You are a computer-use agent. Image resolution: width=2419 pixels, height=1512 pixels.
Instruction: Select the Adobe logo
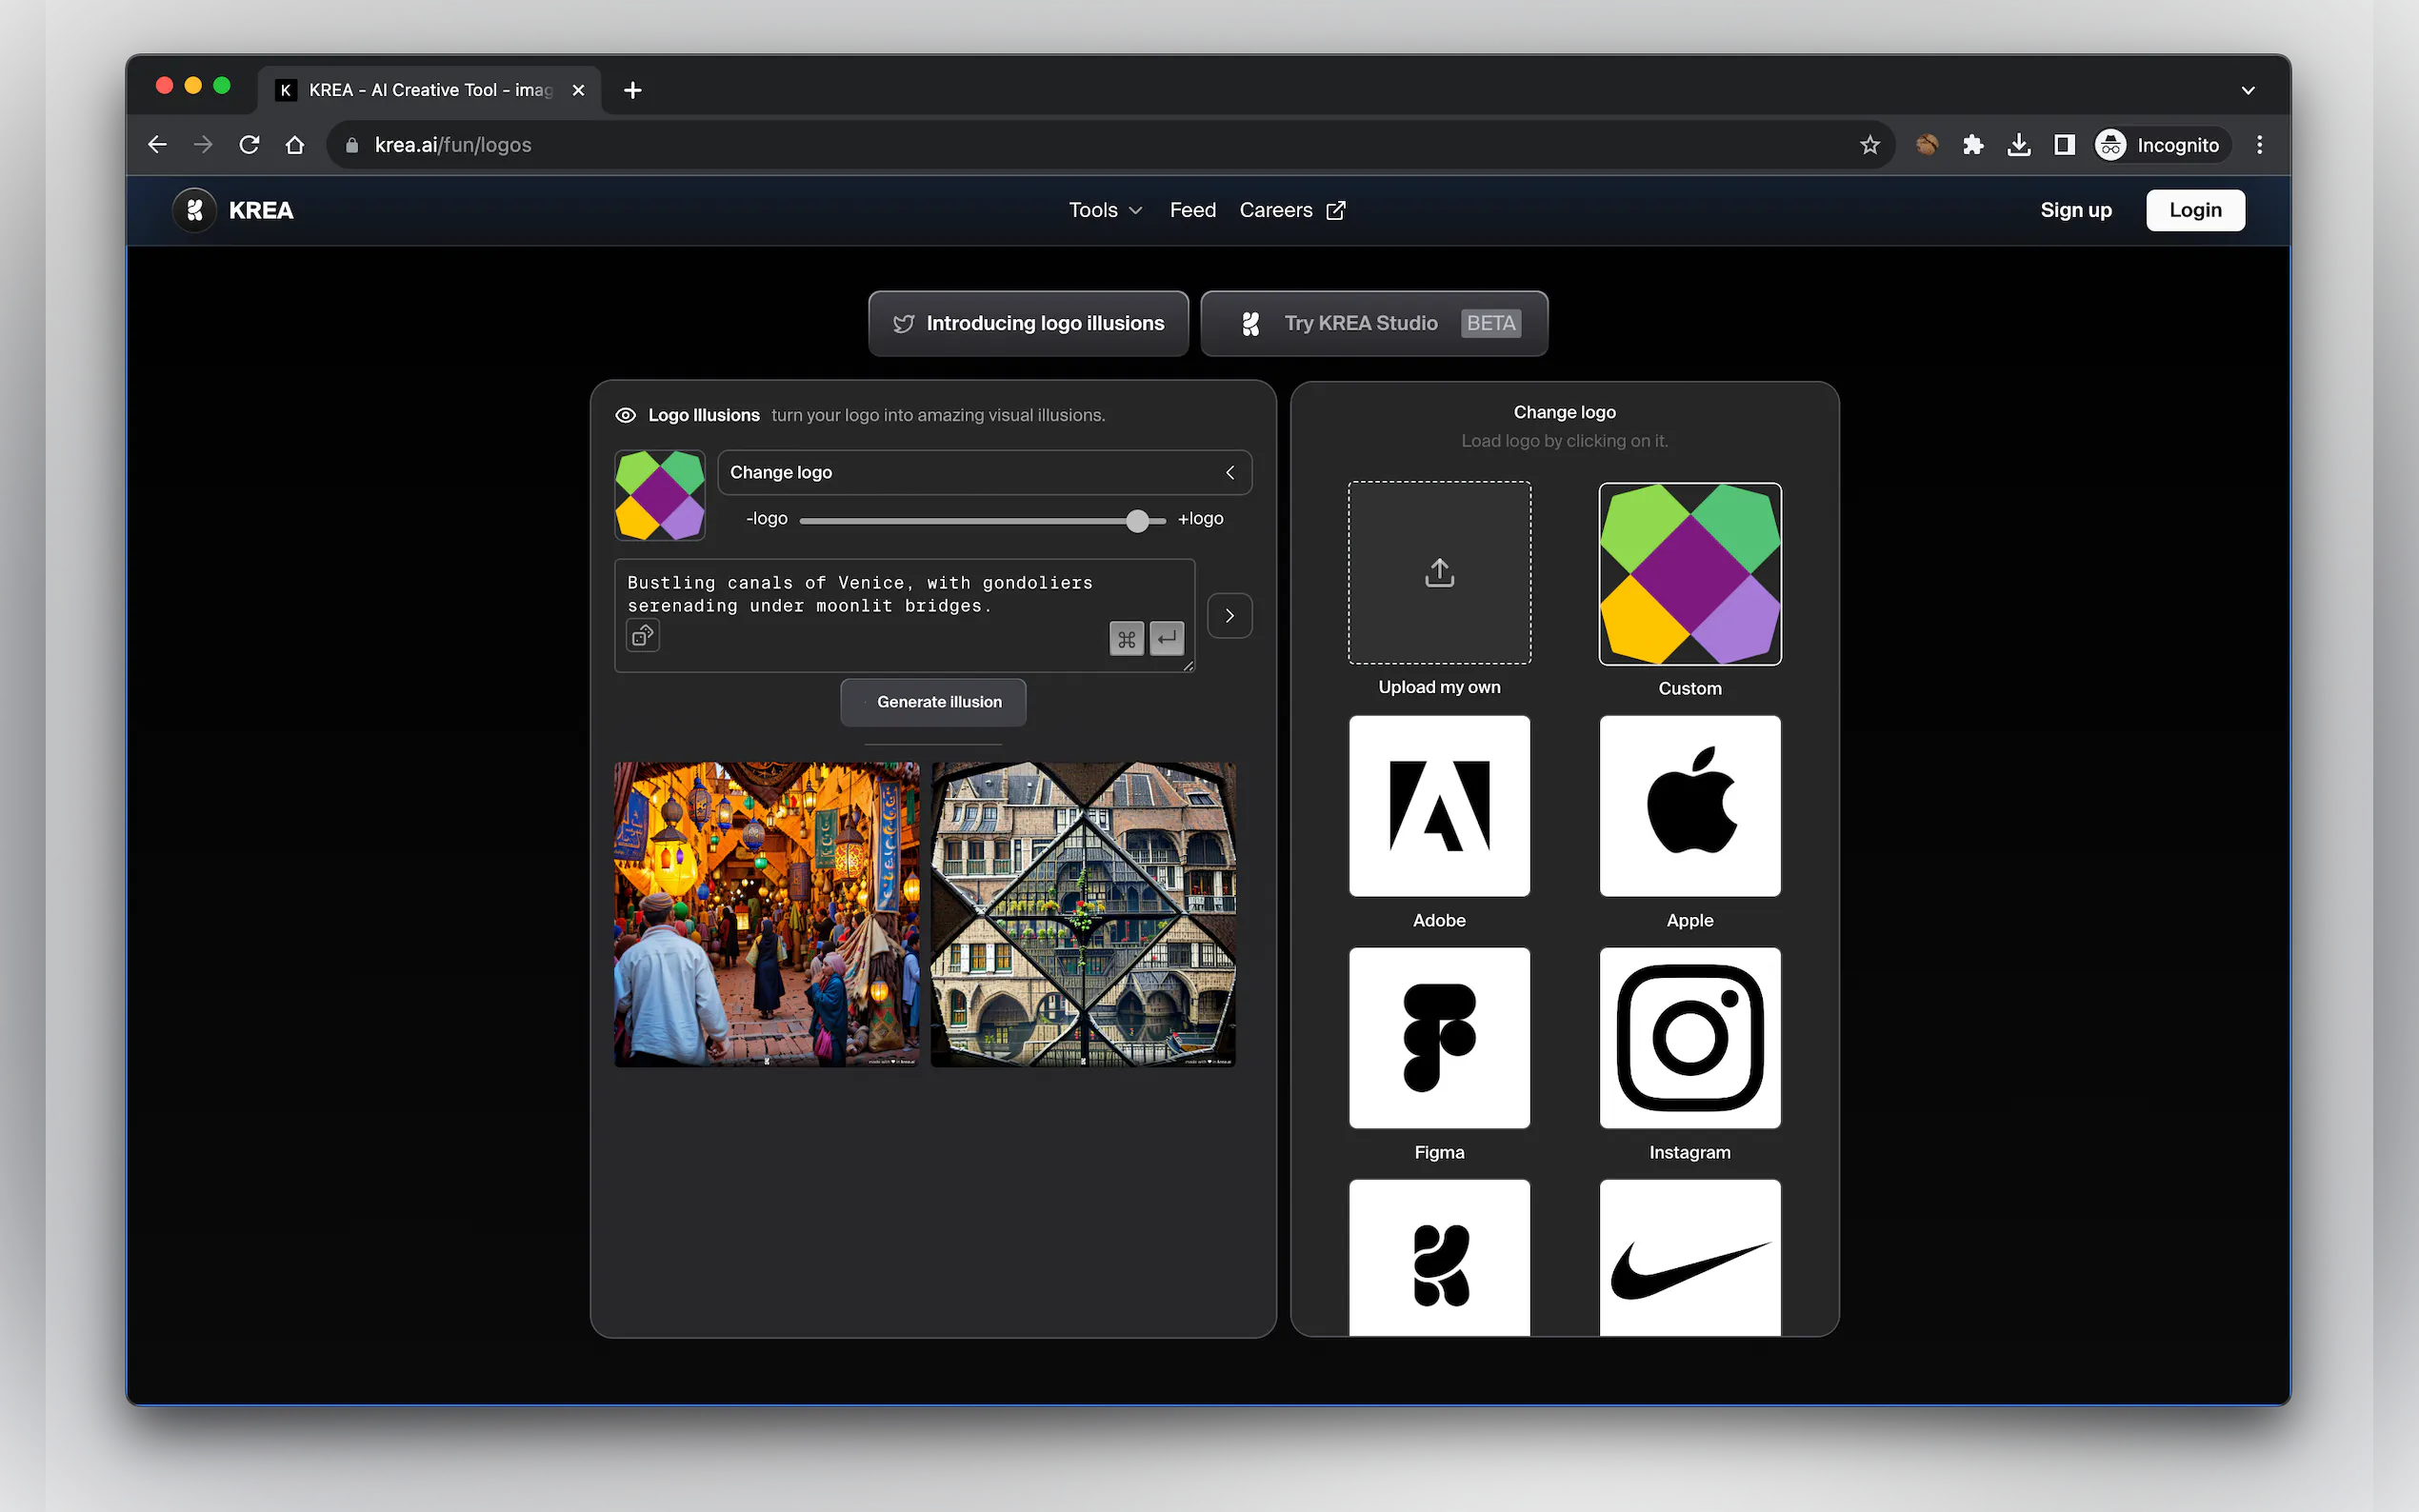(x=1438, y=805)
